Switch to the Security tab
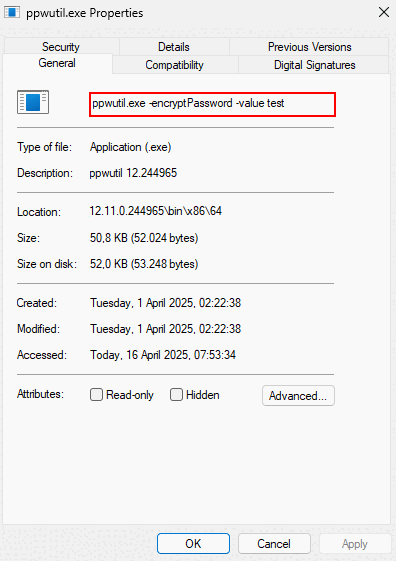 click(61, 47)
